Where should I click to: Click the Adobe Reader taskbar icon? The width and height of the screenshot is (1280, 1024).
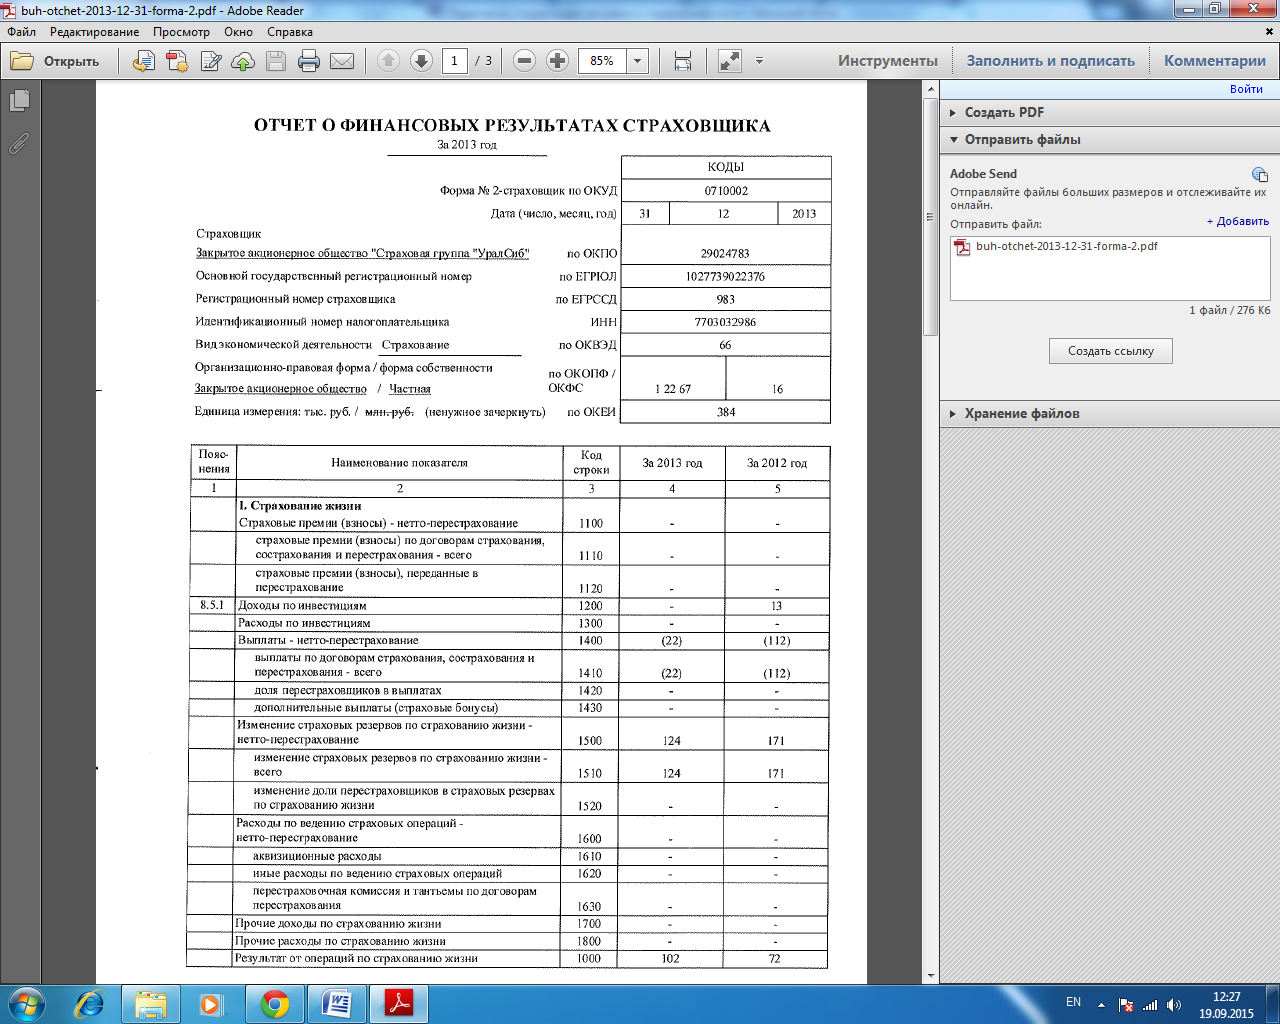click(x=399, y=1003)
